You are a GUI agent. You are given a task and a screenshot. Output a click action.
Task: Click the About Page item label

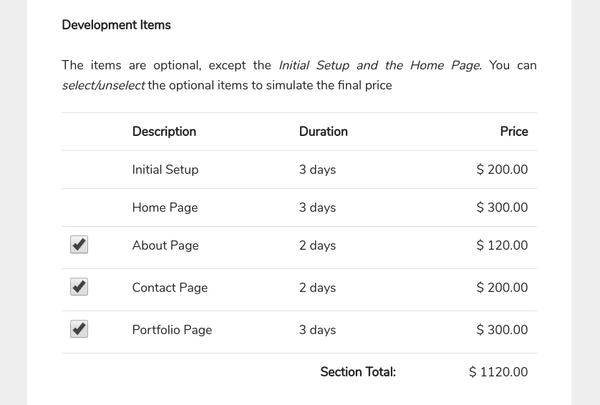coord(165,245)
